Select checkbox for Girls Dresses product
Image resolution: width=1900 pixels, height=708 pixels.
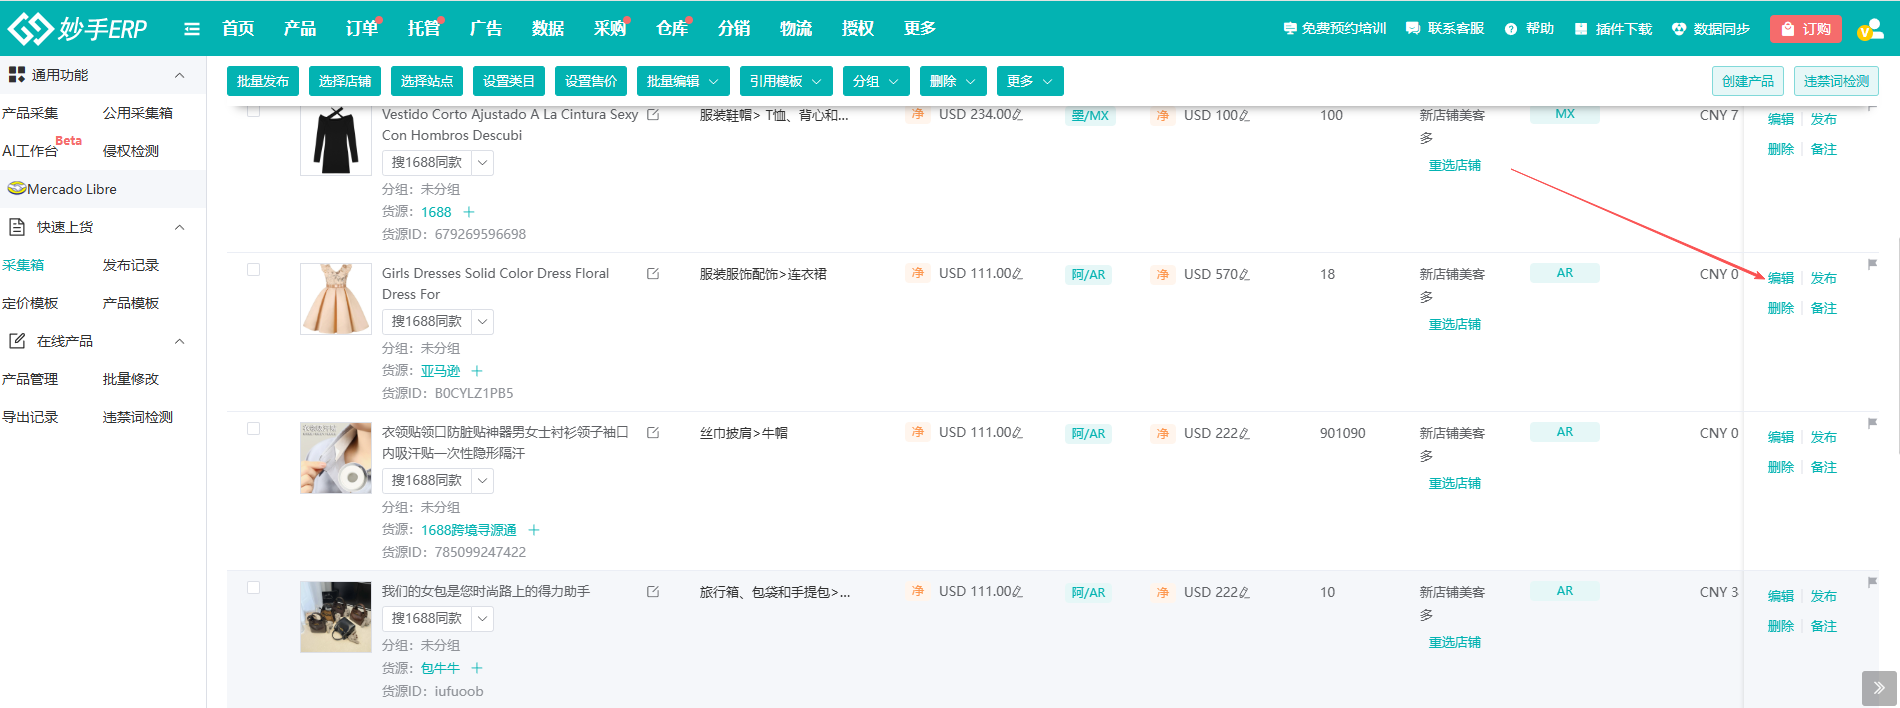tap(253, 270)
